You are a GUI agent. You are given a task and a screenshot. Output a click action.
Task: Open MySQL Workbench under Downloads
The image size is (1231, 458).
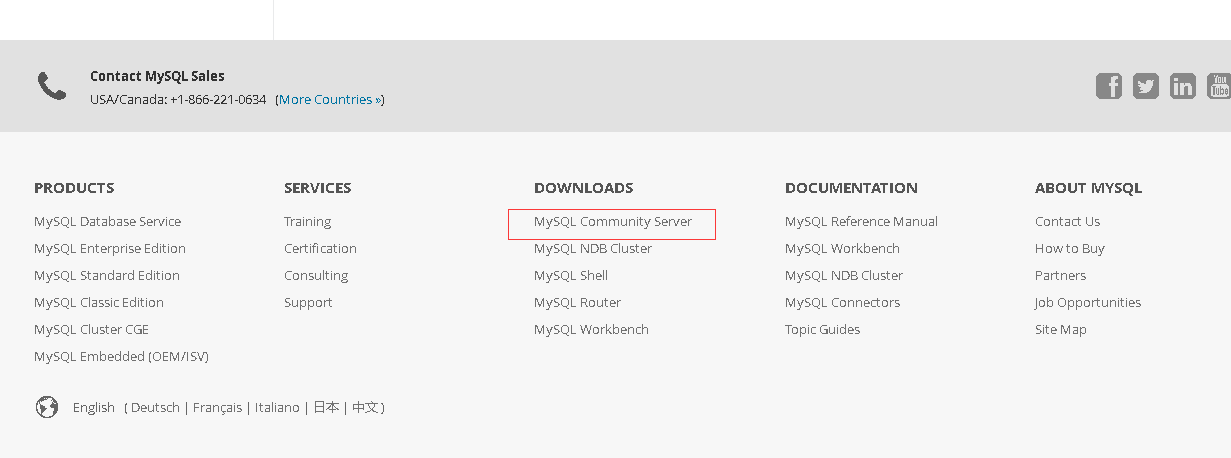(591, 330)
